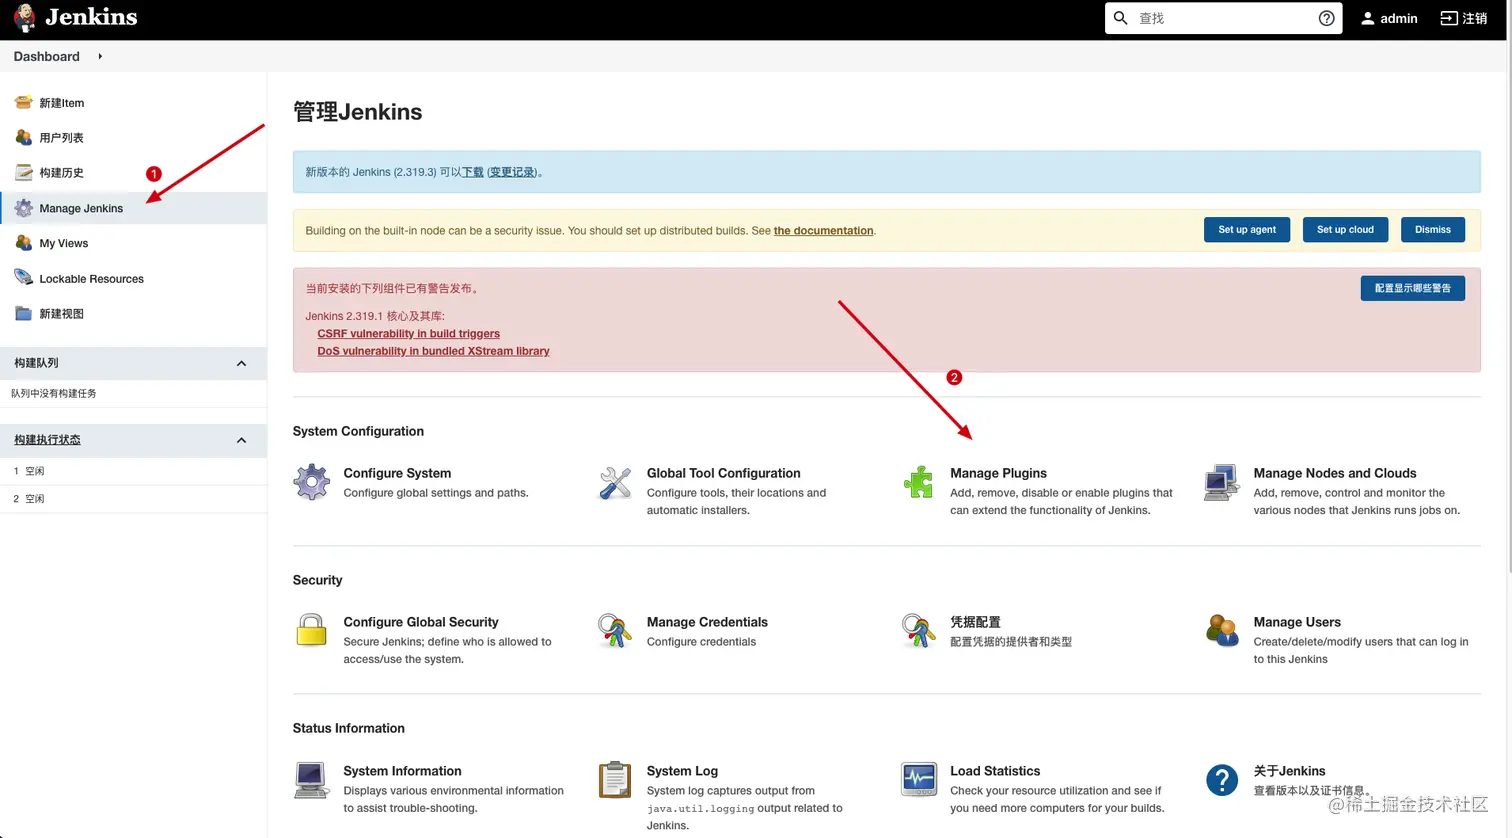Click the Manage Credentials keys icon

[615, 631]
